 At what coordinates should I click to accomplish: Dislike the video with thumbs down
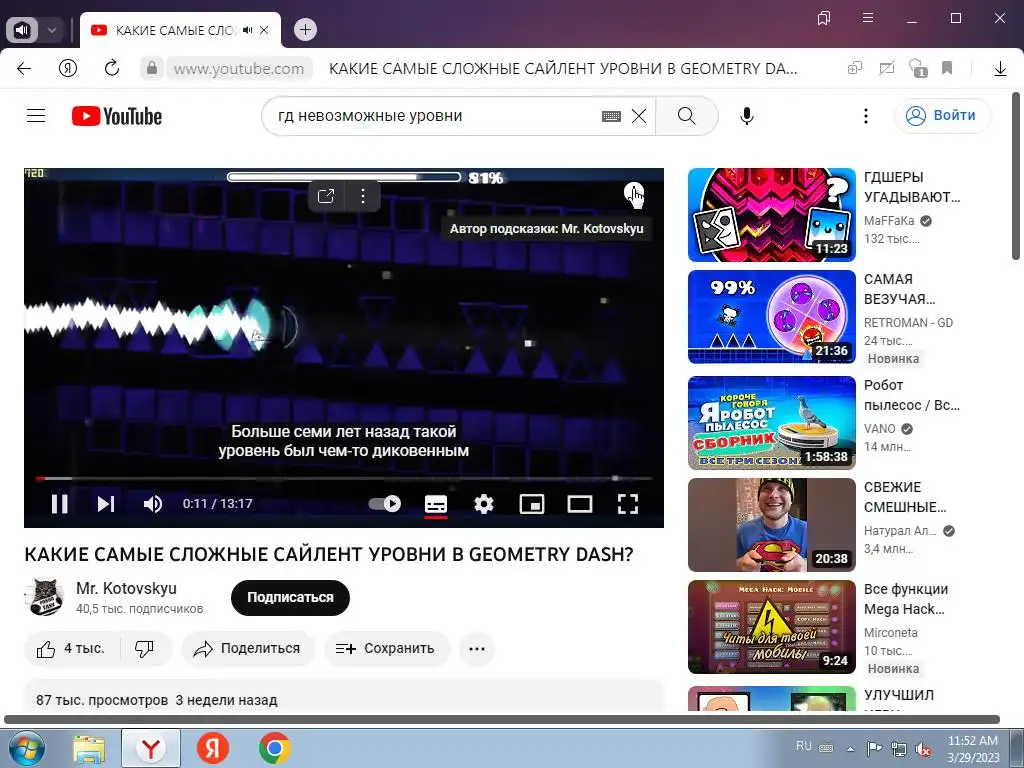pos(144,648)
